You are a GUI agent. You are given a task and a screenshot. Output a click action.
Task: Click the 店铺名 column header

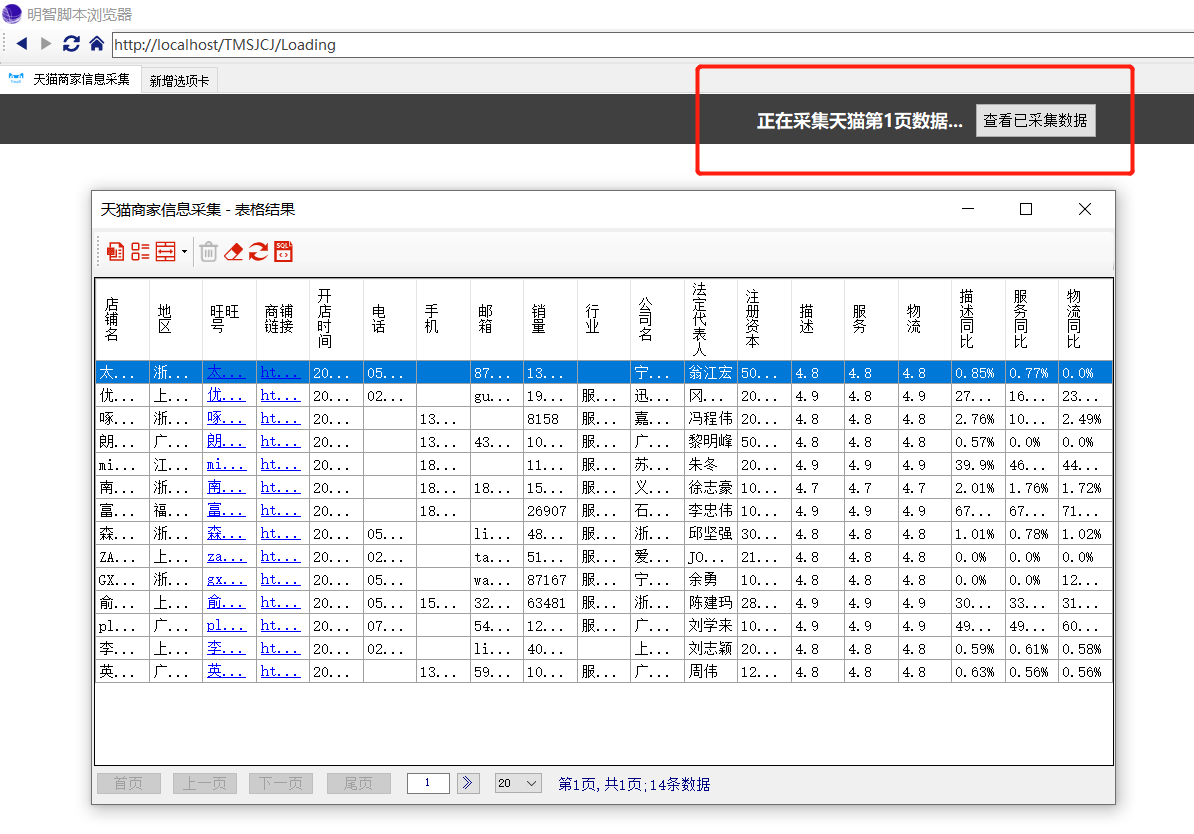(122, 319)
